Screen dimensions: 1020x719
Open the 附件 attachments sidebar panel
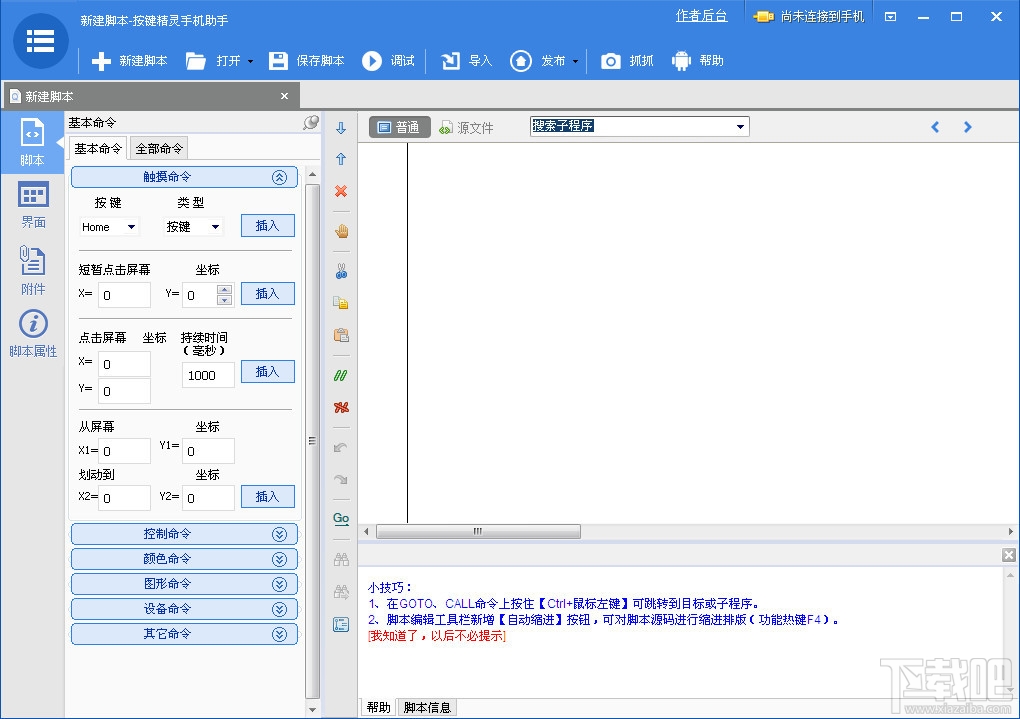click(x=33, y=271)
